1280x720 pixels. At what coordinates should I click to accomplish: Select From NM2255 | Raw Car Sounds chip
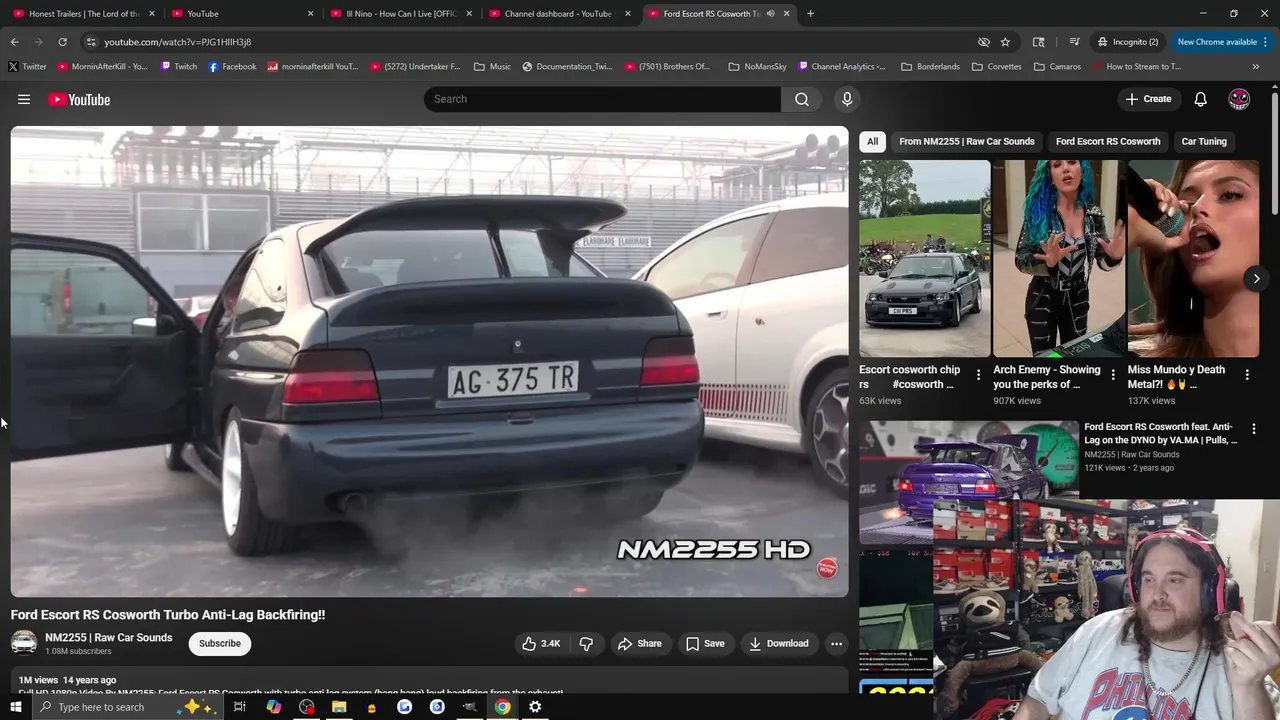[966, 141]
